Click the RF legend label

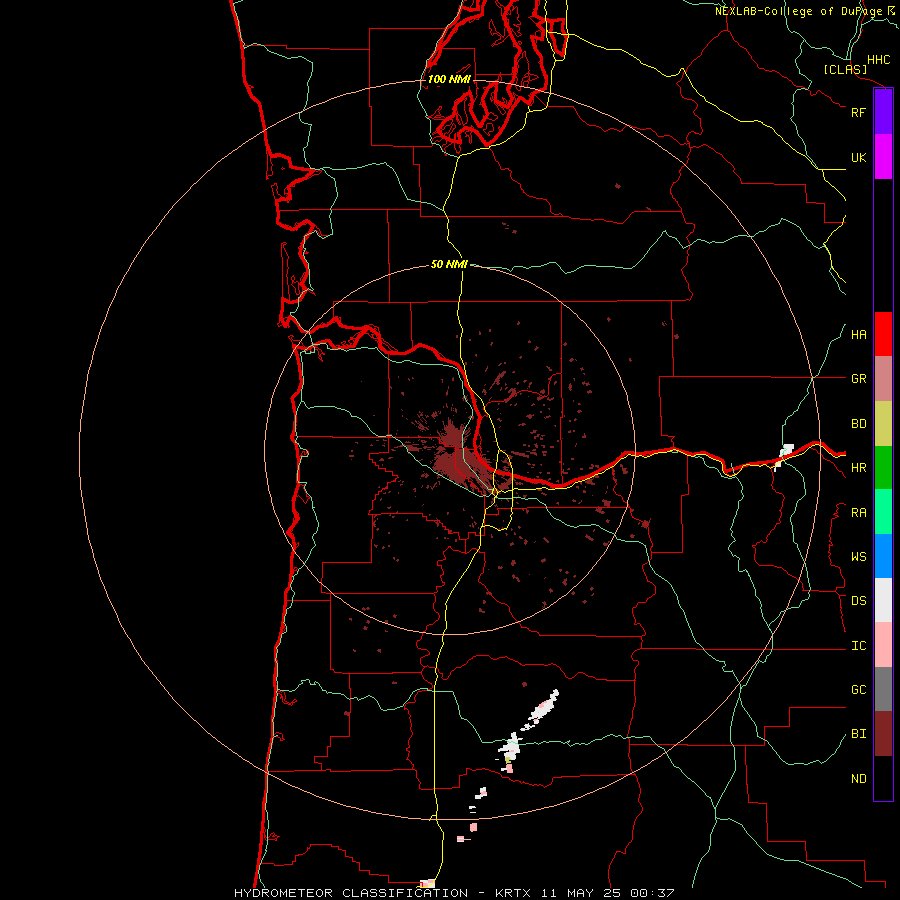click(859, 112)
